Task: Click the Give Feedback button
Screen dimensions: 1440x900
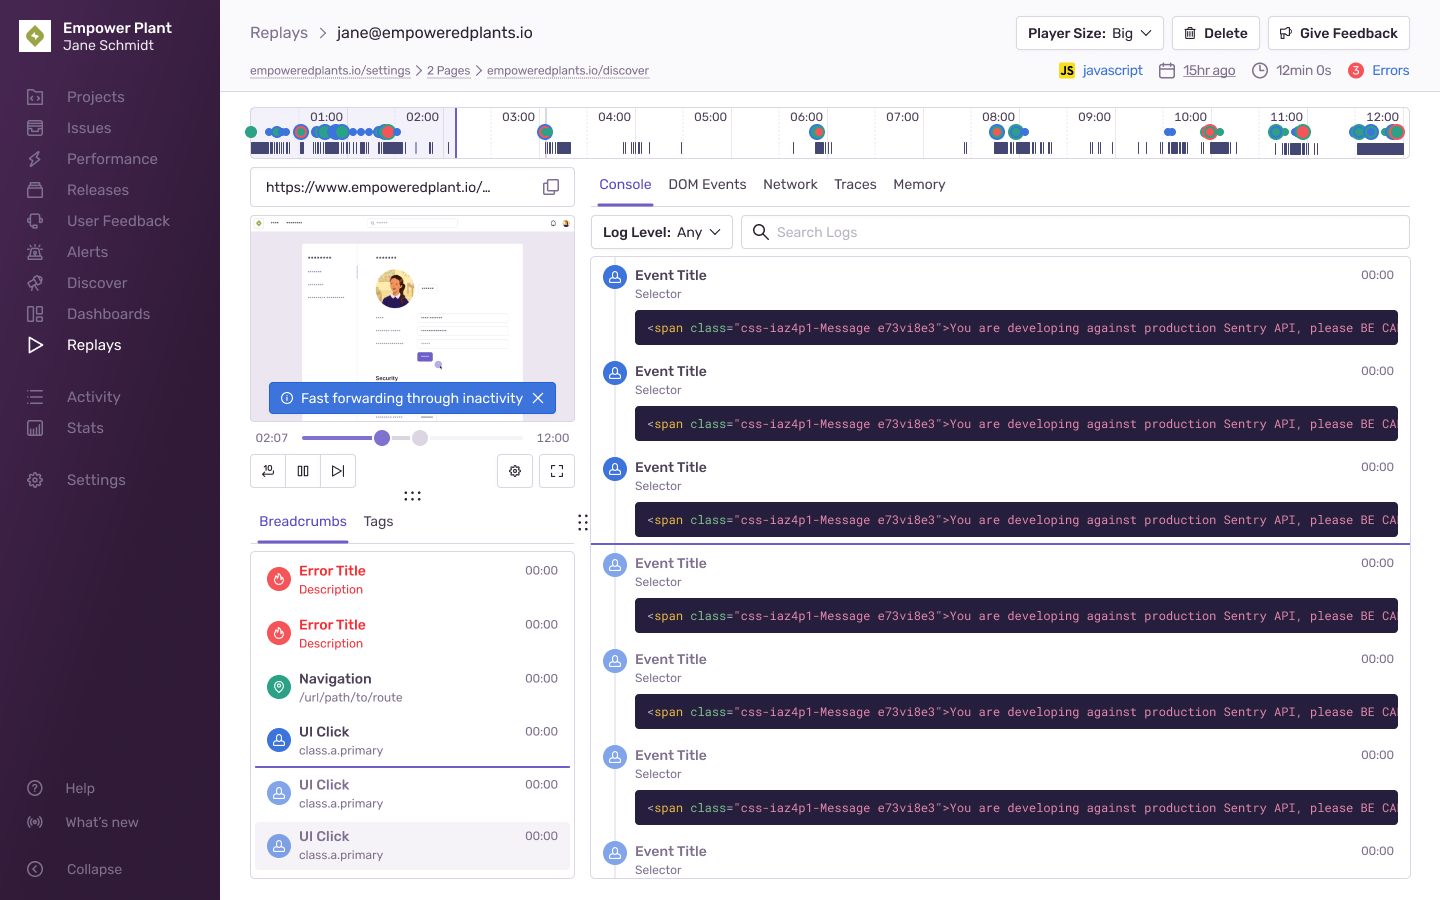Action: [1339, 33]
